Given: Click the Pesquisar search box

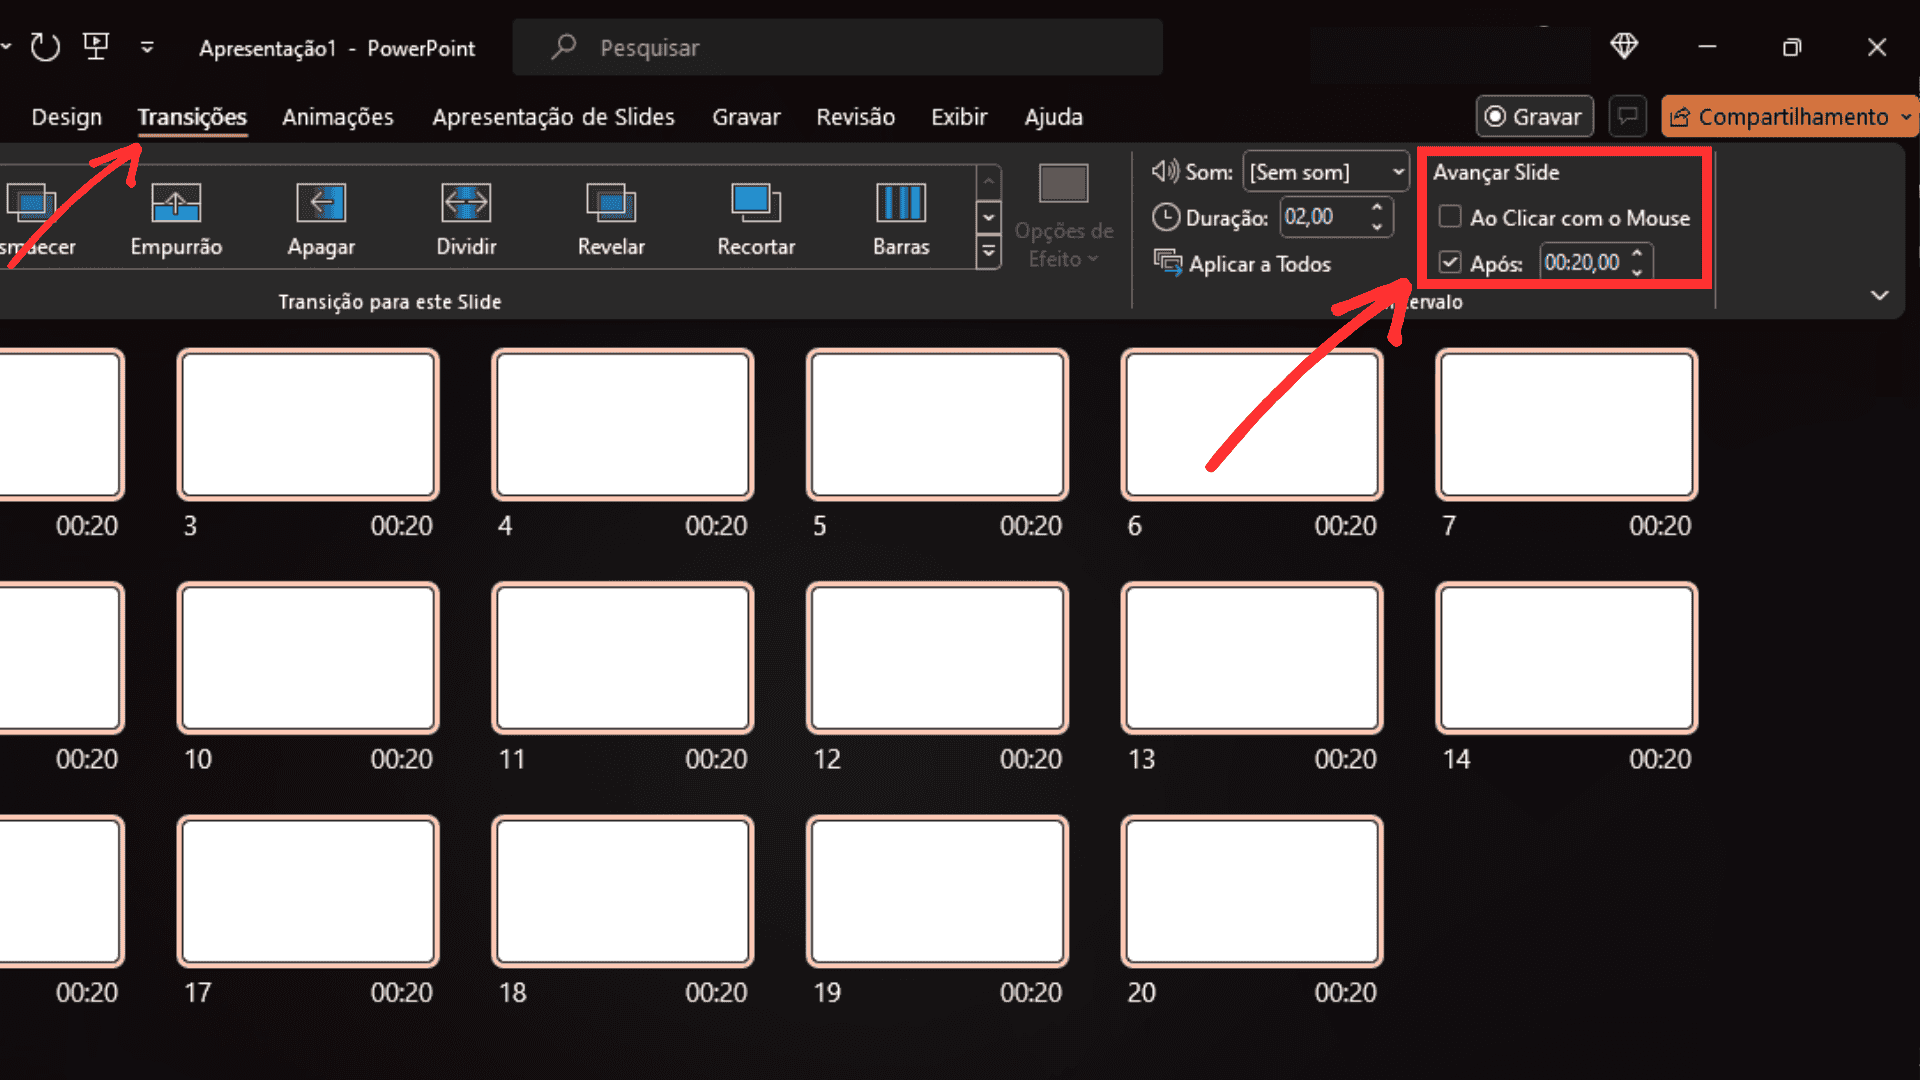Looking at the screenshot, I should (838, 47).
